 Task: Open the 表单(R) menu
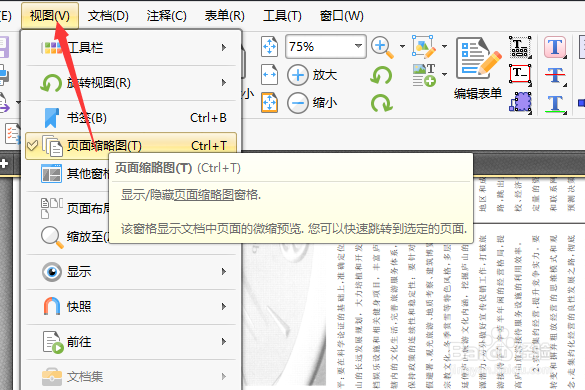point(225,16)
